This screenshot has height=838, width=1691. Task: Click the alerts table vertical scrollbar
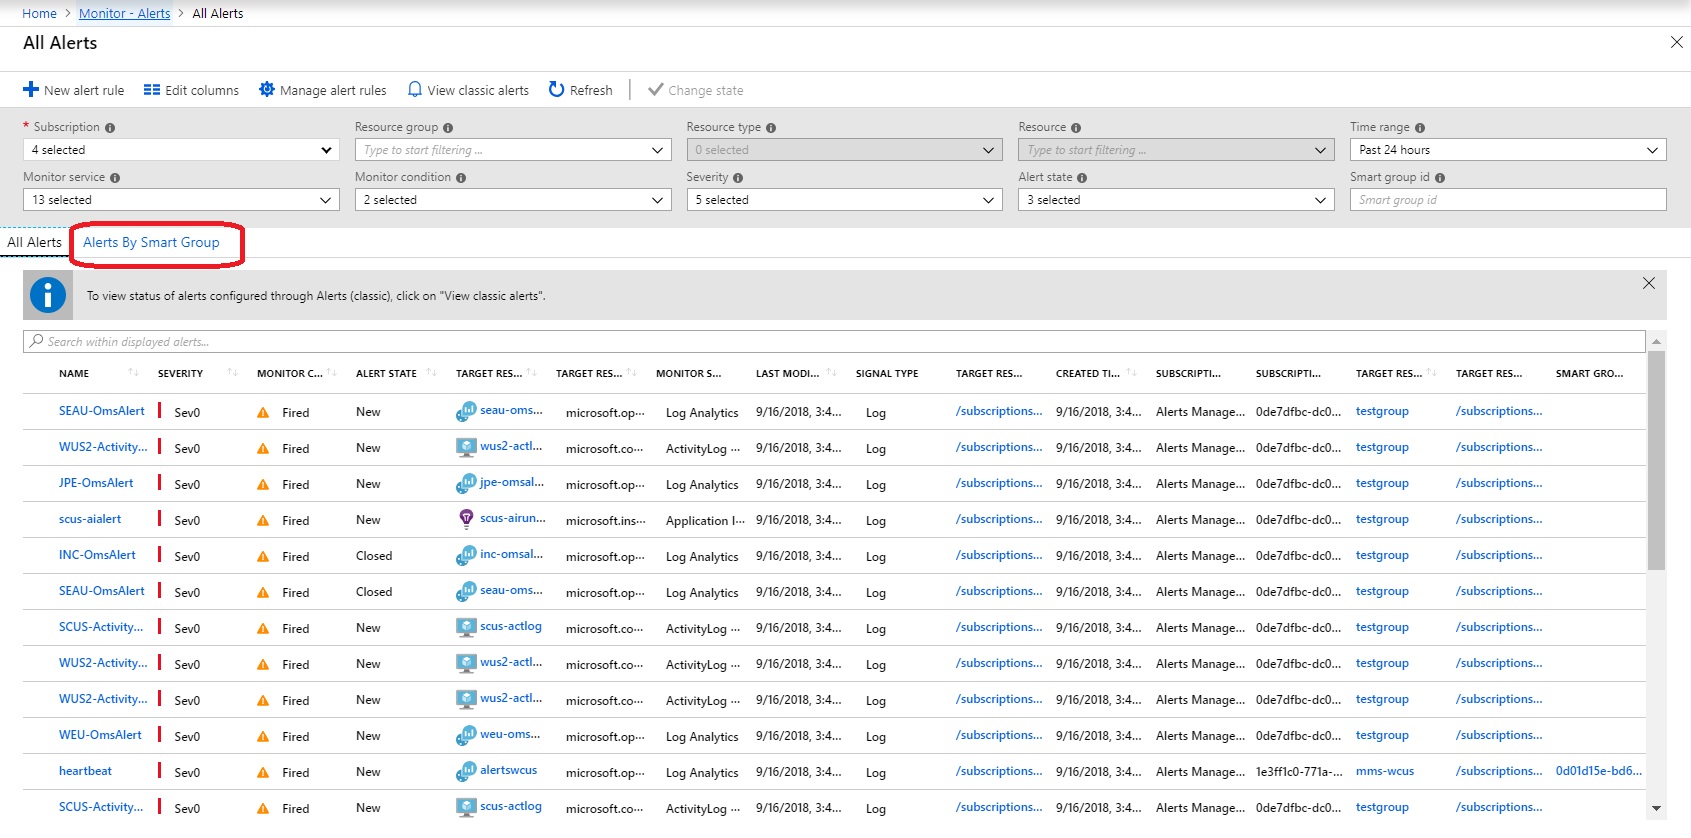pyautogui.click(x=1656, y=460)
